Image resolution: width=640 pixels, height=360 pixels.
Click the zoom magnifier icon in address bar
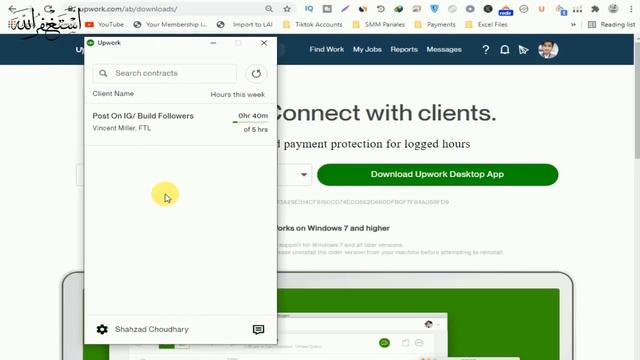269,9
